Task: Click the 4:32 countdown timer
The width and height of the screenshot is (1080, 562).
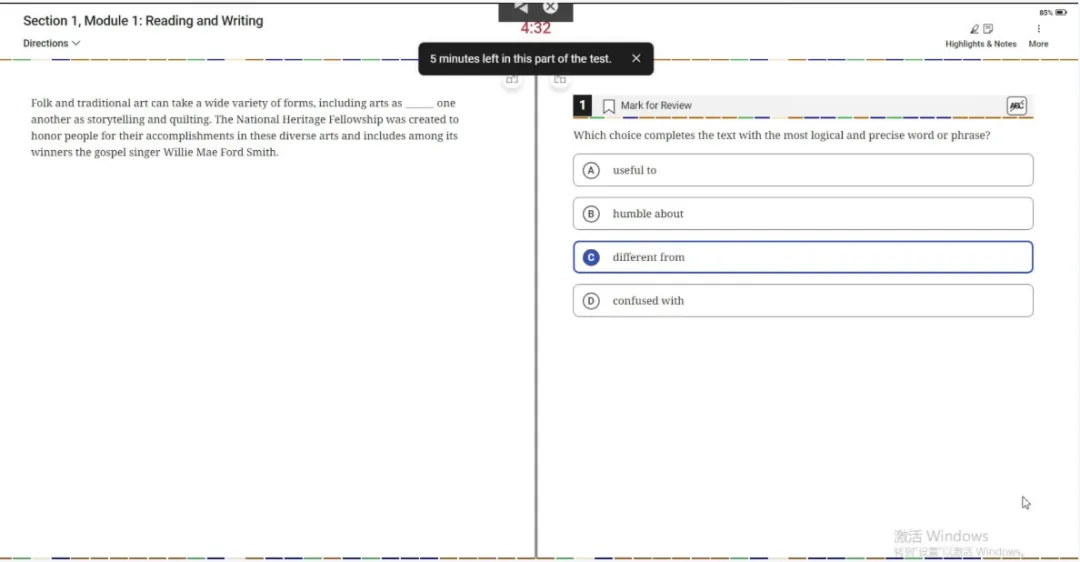Action: [535, 28]
